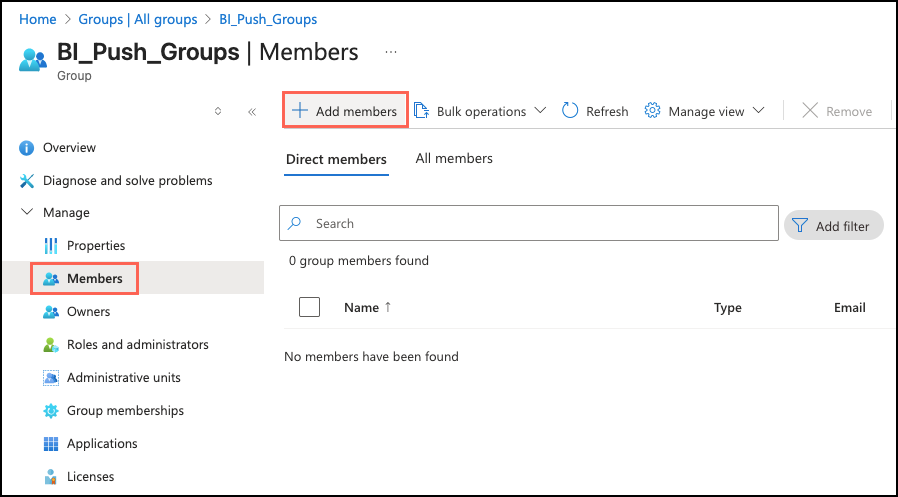
Task: Click the Group memberships gear icon
Action: 51,411
